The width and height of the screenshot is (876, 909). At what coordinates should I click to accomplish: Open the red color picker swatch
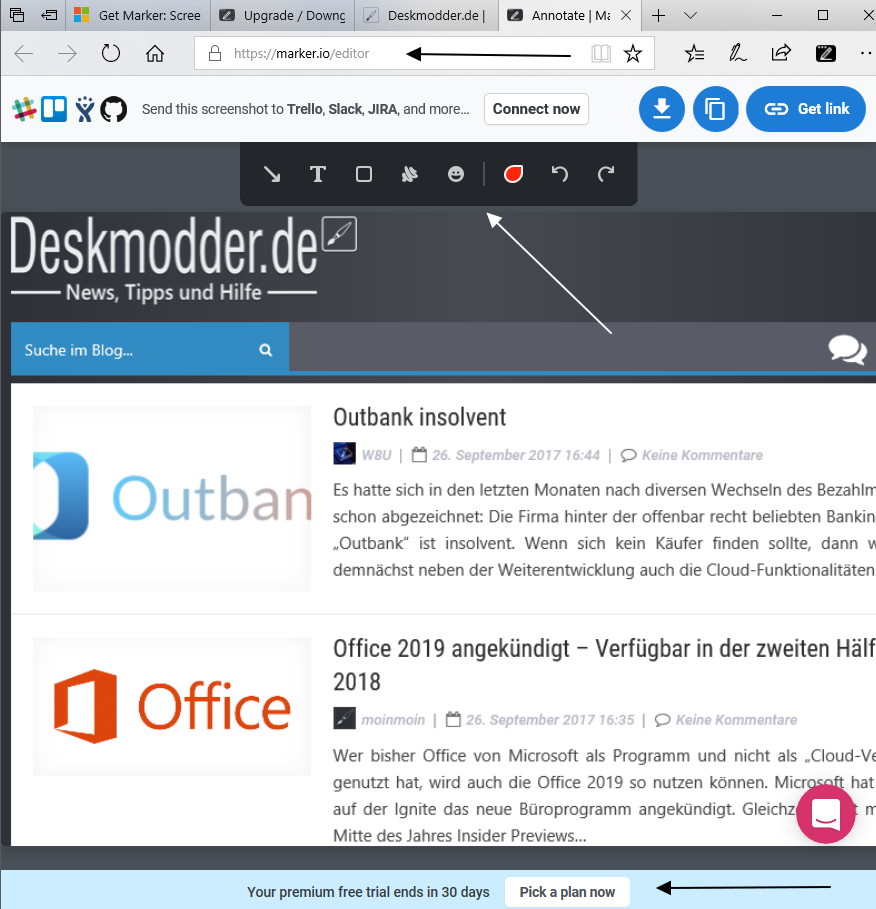coord(513,174)
